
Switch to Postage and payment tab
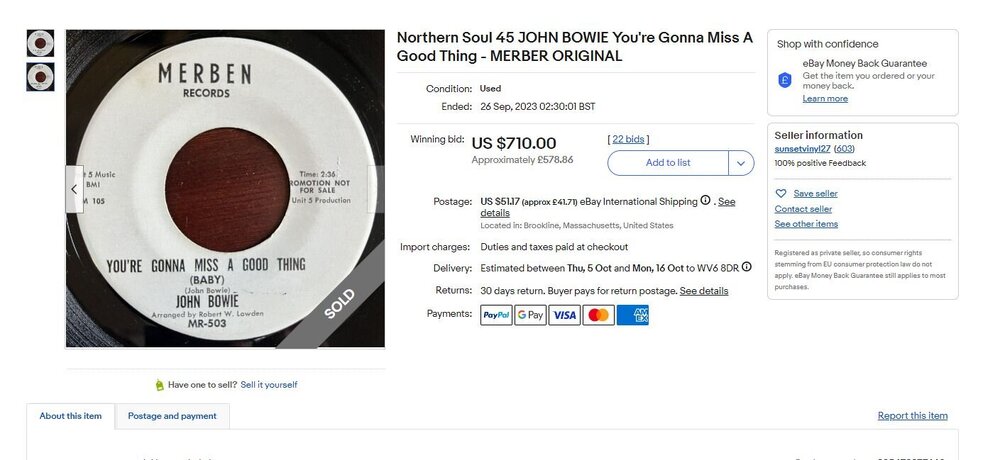pyautogui.click(x=172, y=416)
